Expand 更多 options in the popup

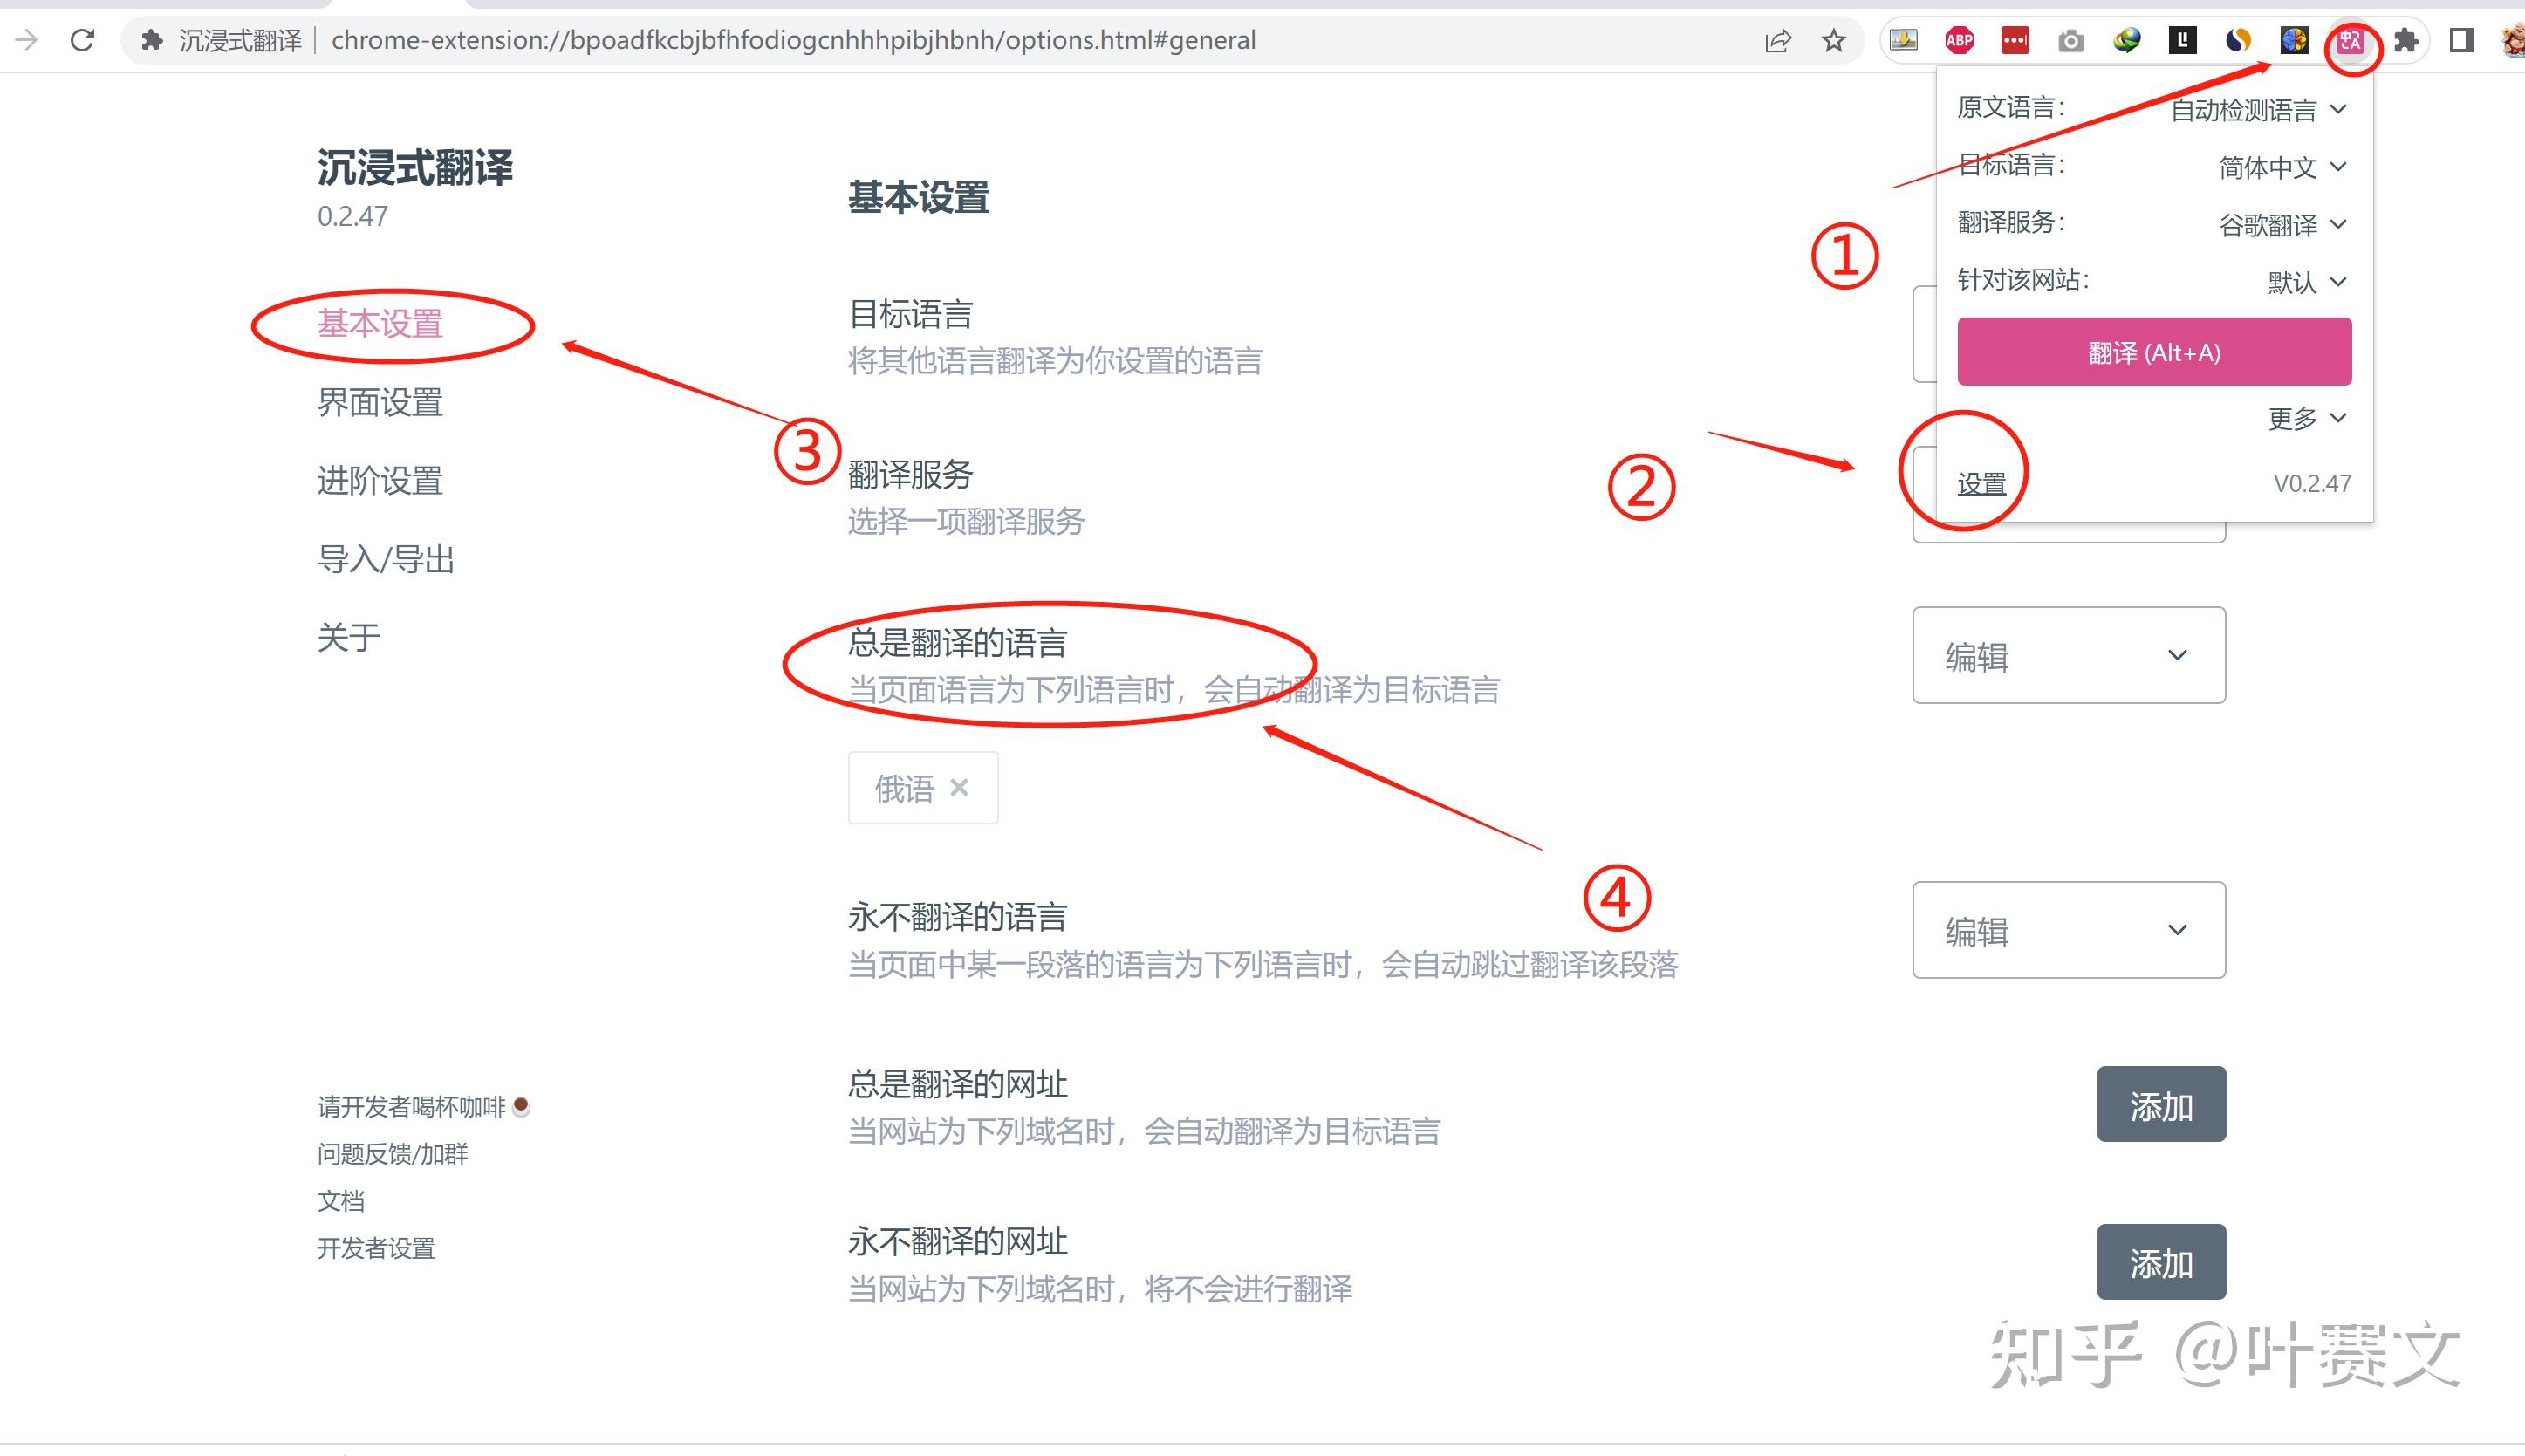pos(2307,419)
